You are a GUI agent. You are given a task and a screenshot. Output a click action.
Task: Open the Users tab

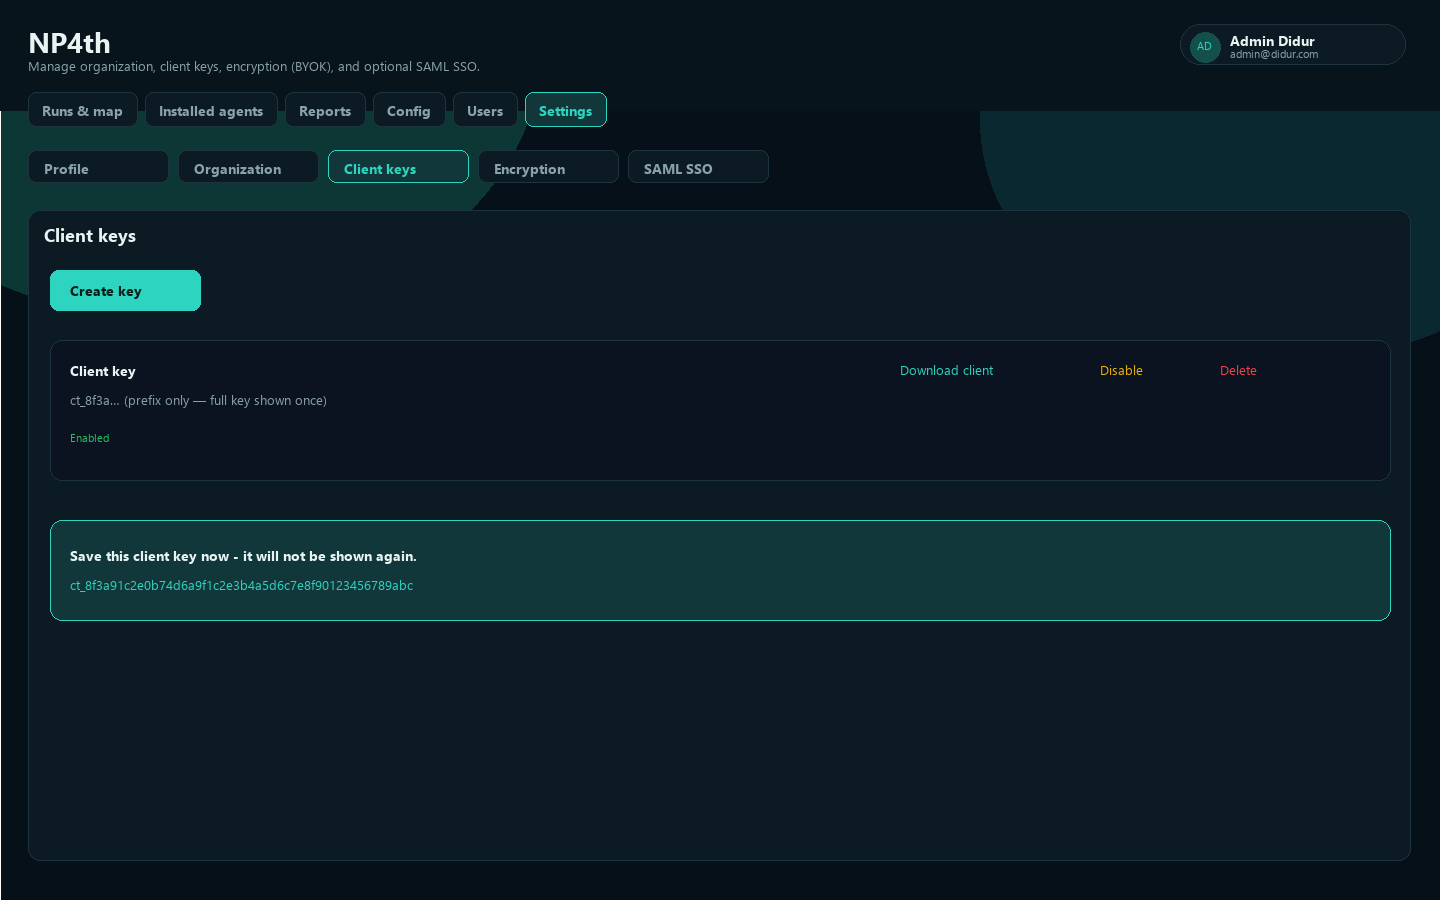tap(485, 110)
